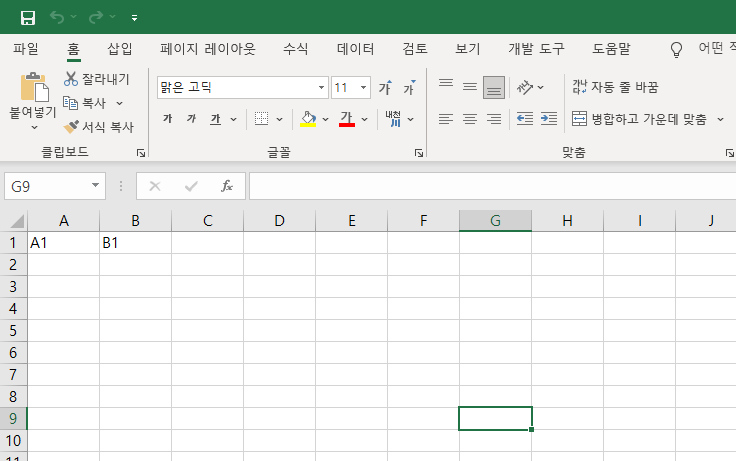Click the Redo arrow icon

click(96, 17)
